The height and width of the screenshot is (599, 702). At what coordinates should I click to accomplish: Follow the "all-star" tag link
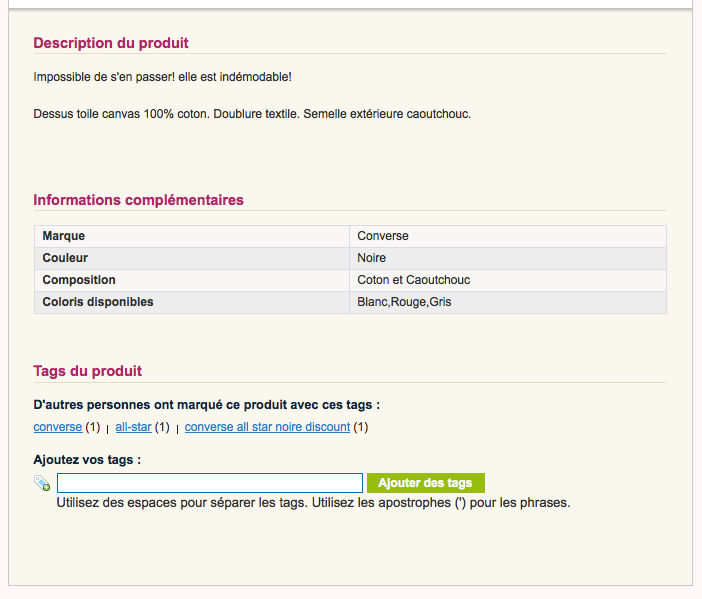[133, 427]
